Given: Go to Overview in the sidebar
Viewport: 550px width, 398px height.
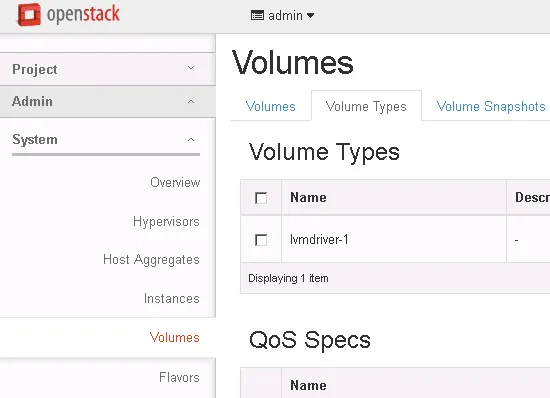Looking at the screenshot, I should coord(175,182).
